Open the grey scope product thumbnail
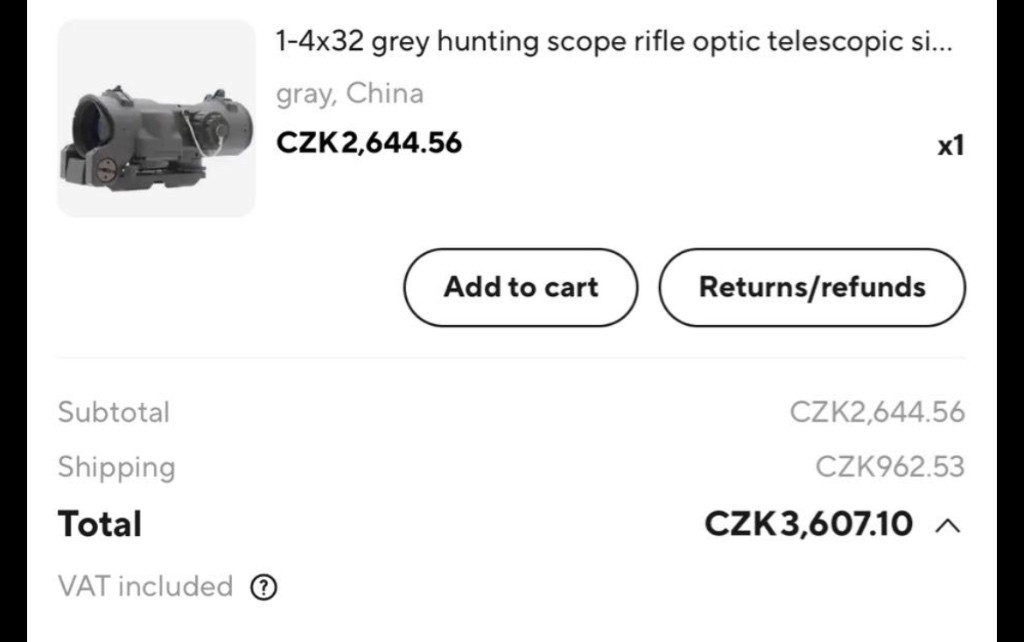This screenshot has width=1024, height=642. [x=156, y=119]
